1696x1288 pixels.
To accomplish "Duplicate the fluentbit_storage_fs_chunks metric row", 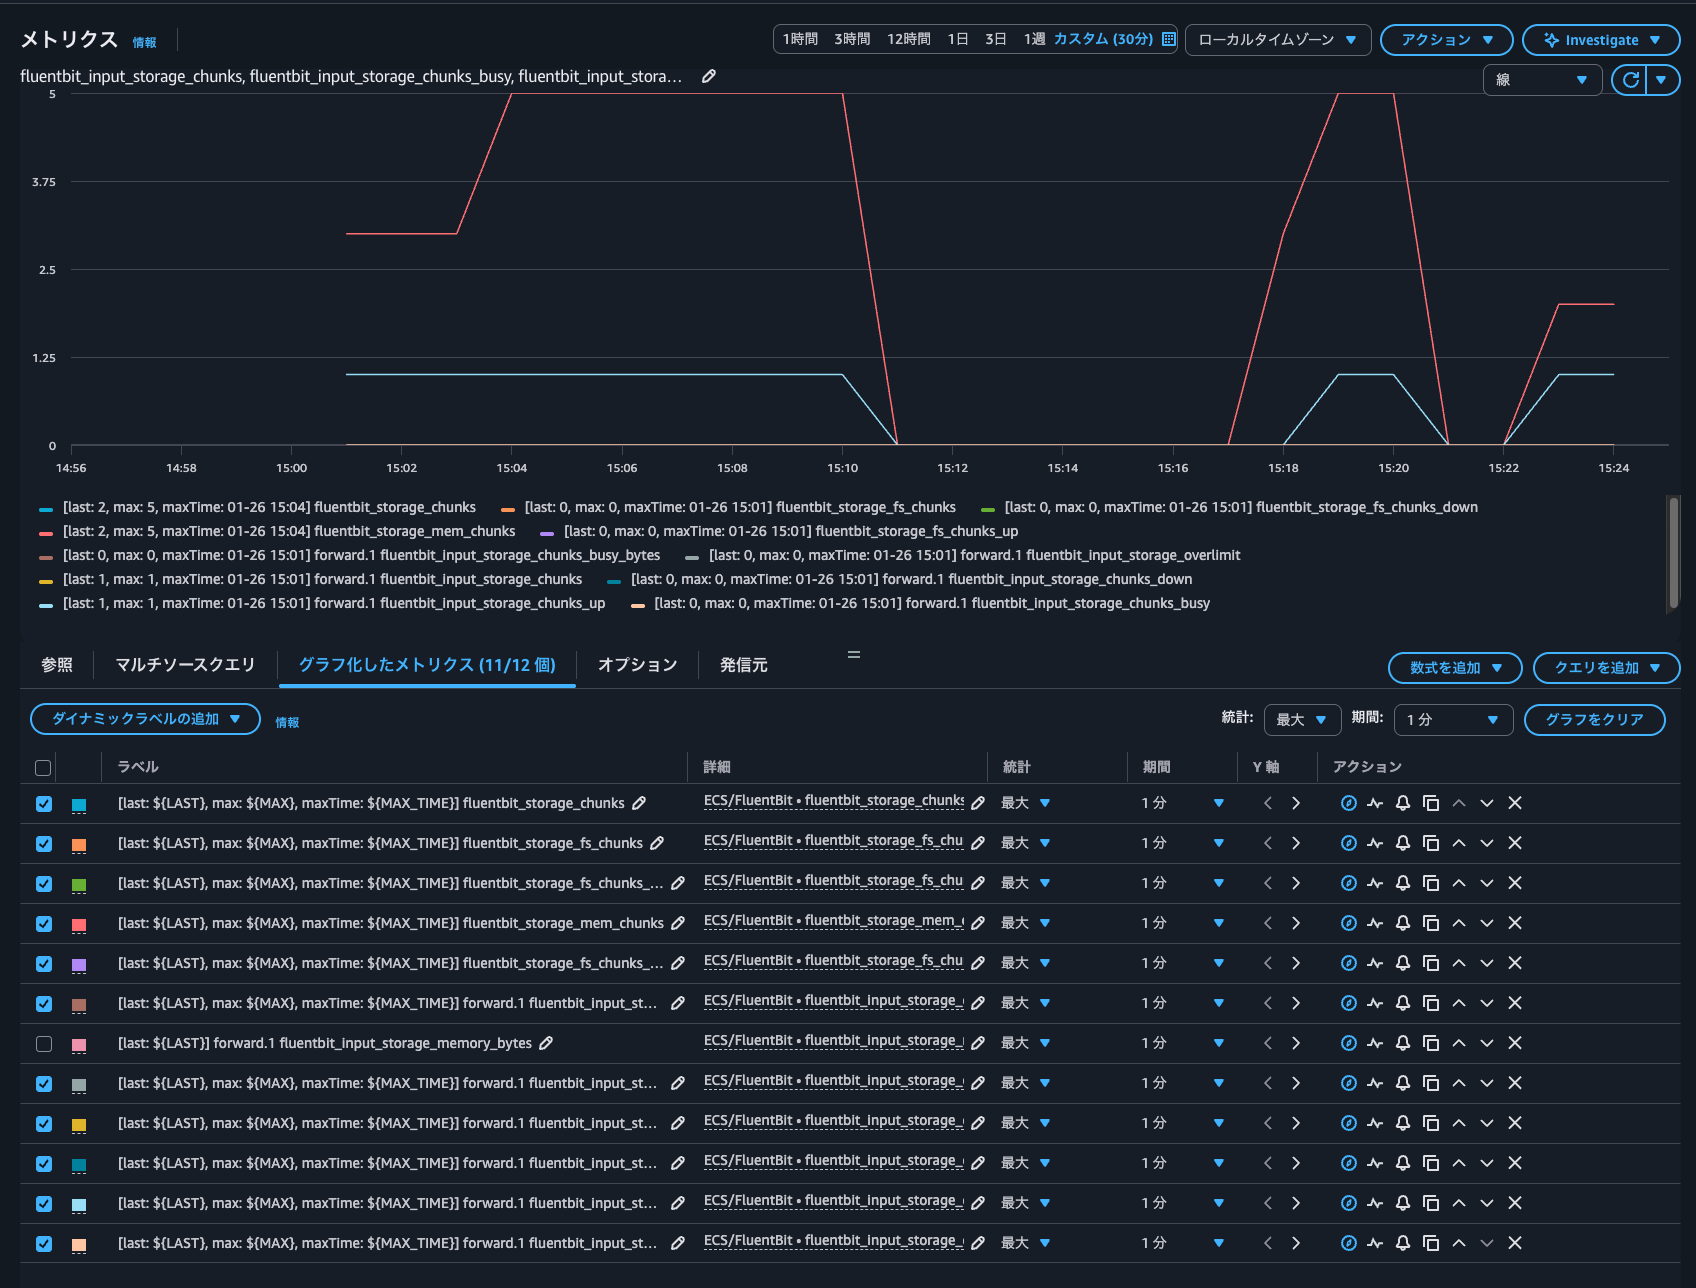I will click(1431, 843).
